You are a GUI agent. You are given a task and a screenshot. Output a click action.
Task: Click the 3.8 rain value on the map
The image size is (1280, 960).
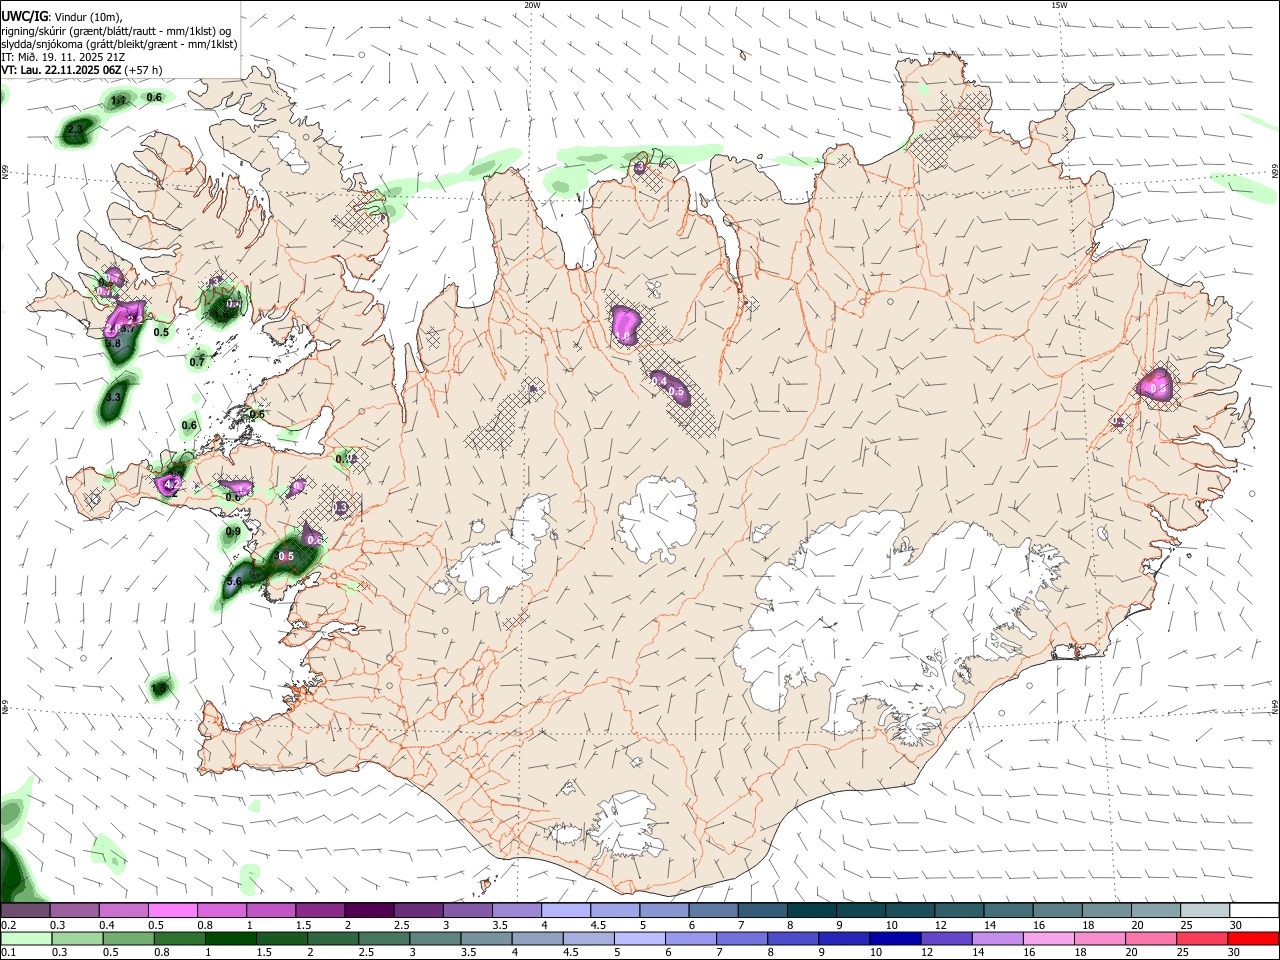tap(112, 343)
